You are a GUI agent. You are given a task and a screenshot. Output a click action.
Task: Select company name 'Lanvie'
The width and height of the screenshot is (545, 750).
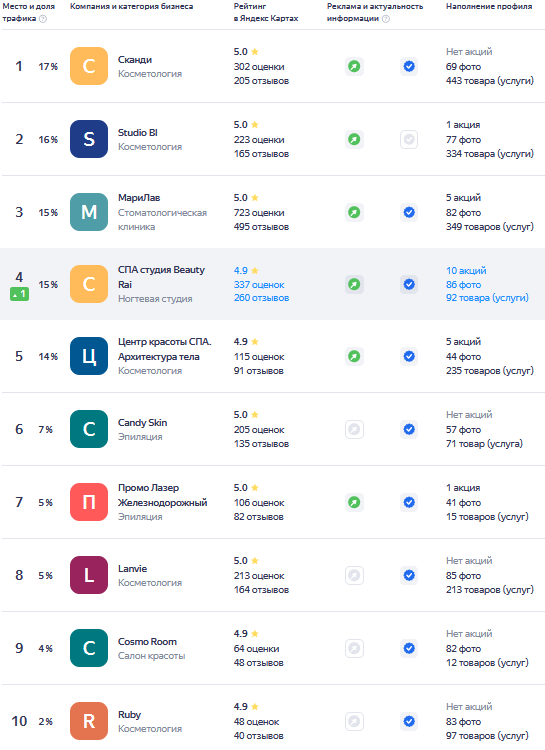click(133, 569)
